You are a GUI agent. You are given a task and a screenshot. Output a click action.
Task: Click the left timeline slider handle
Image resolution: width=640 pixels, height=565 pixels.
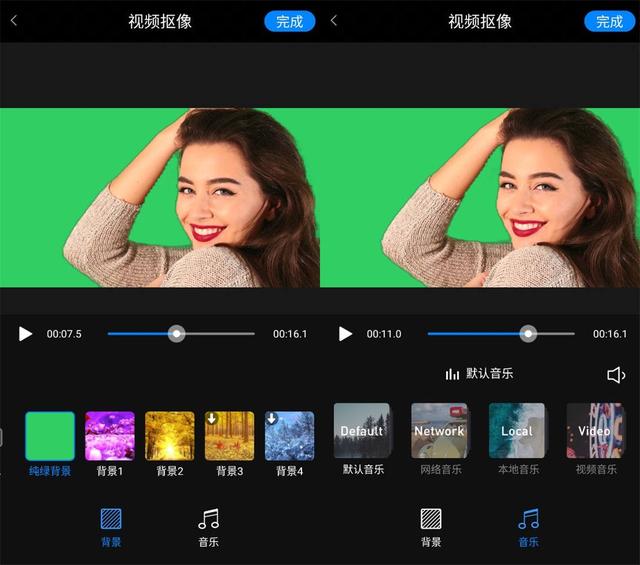coord(177,334)
